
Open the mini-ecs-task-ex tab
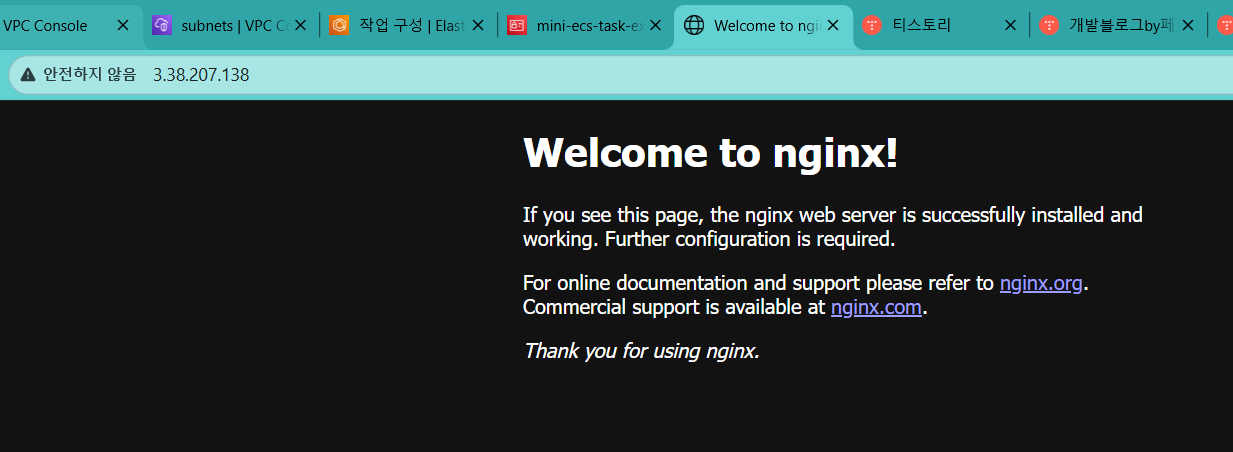(x=586, y=26)
